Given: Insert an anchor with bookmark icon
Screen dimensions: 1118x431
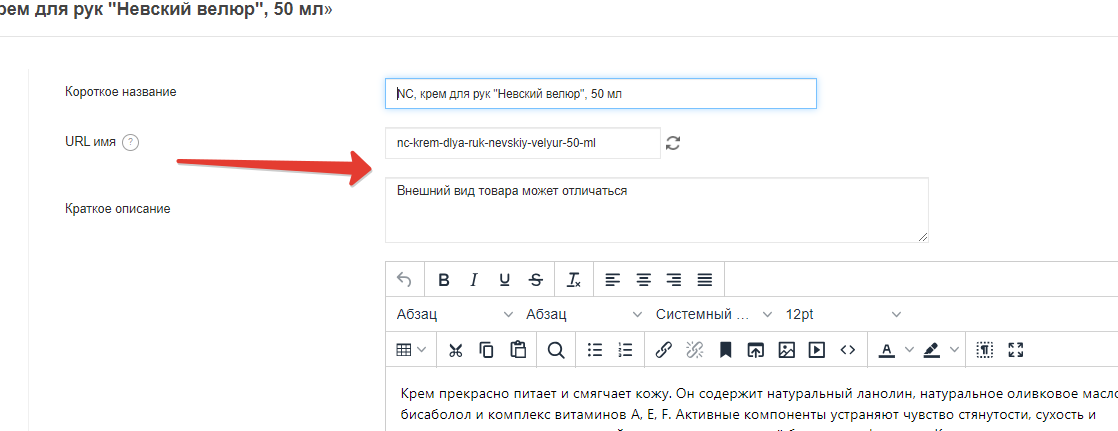Looking at the screenshot, I should coord(725,349).
